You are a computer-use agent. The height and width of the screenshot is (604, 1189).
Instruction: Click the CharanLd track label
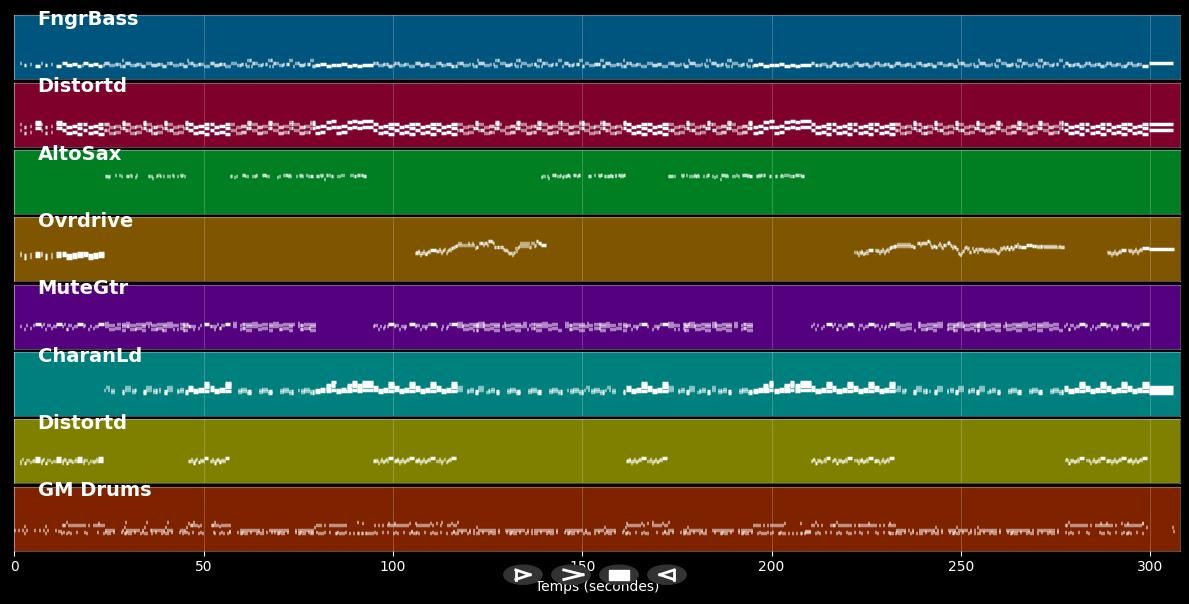(x=90, y=356)
